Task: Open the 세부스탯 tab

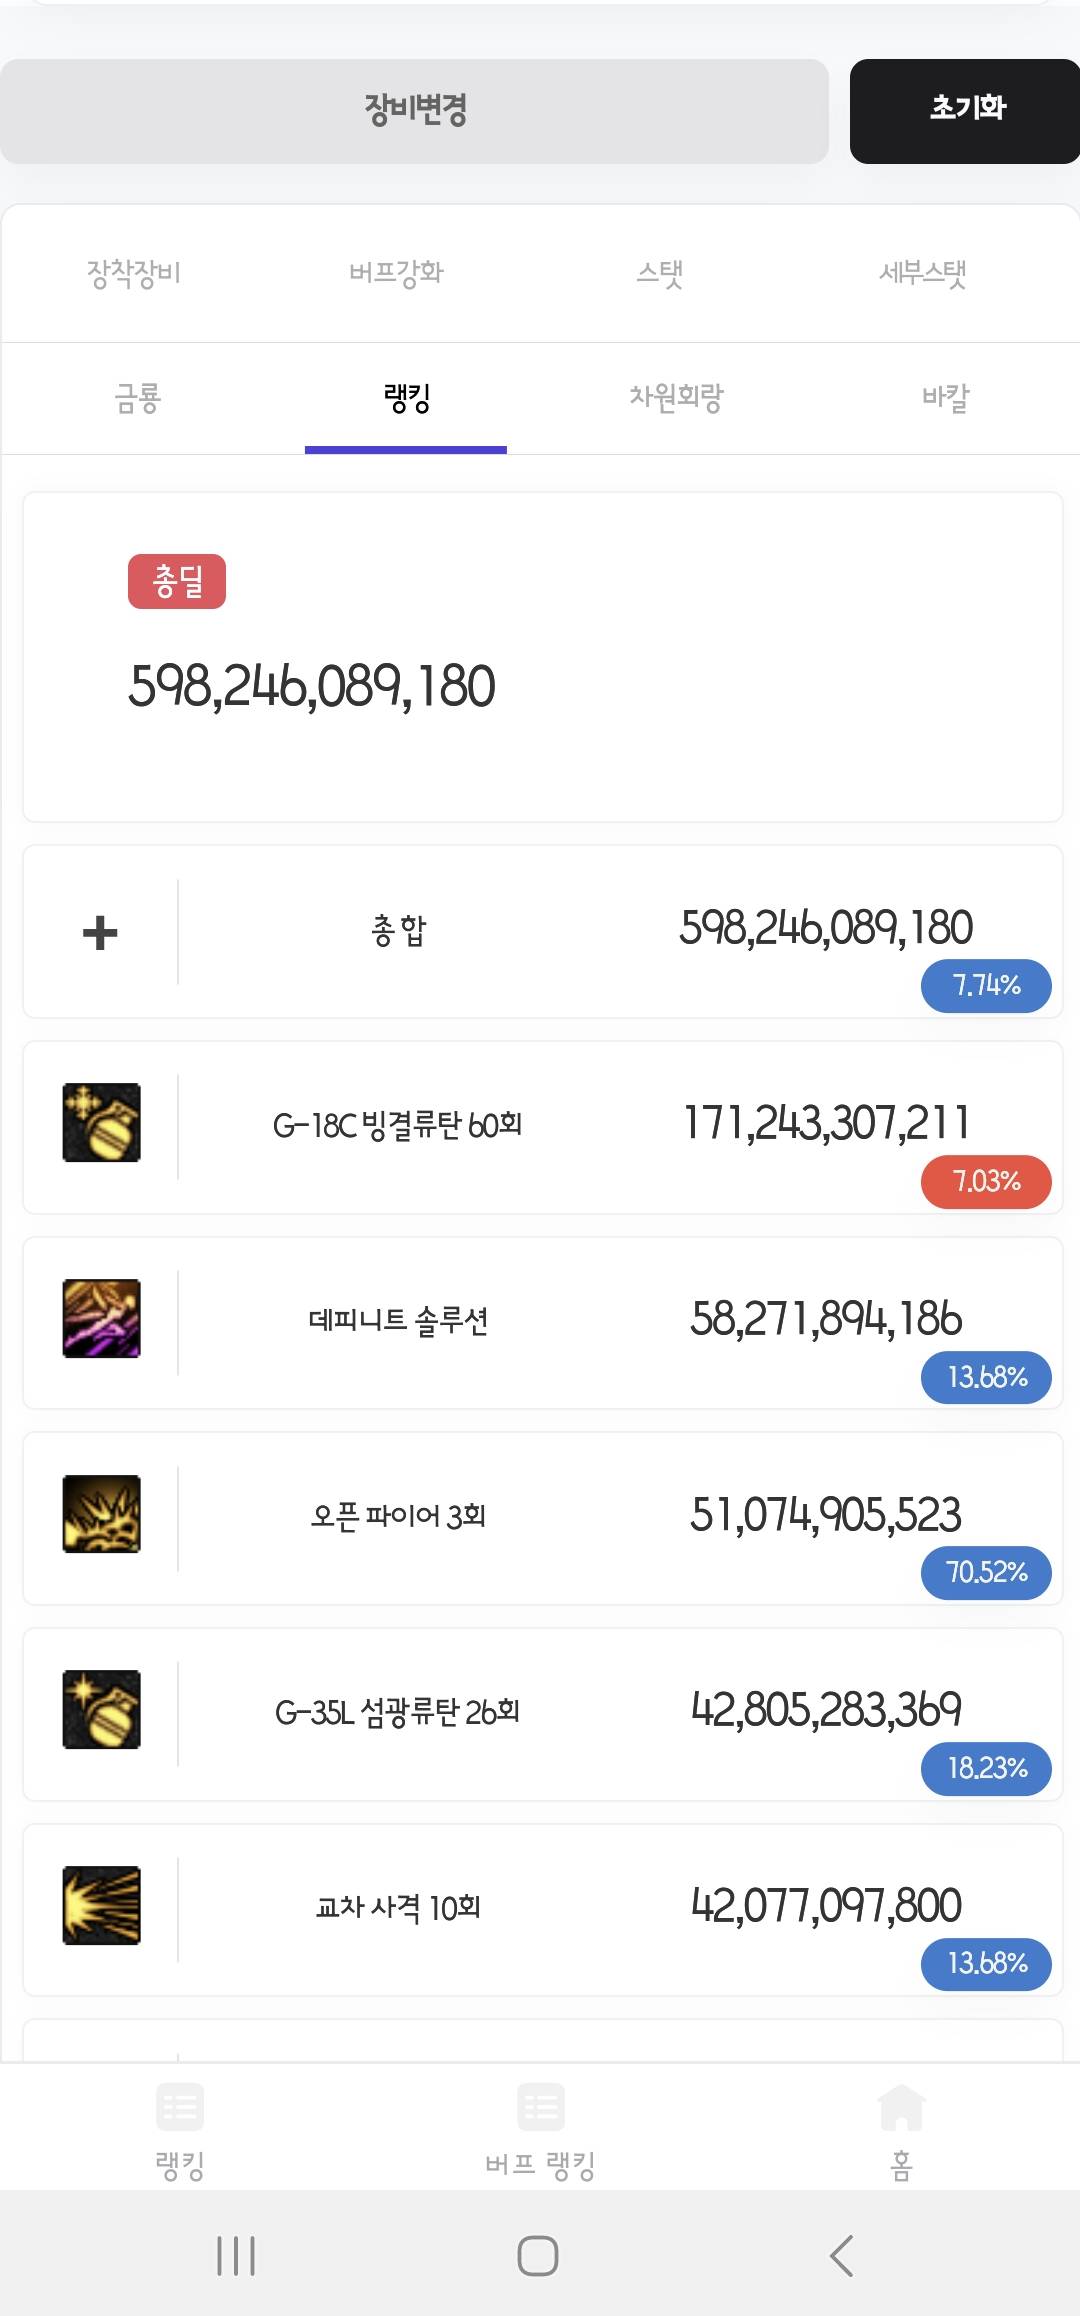Action: pyautogui.click(x=922, y=273)
